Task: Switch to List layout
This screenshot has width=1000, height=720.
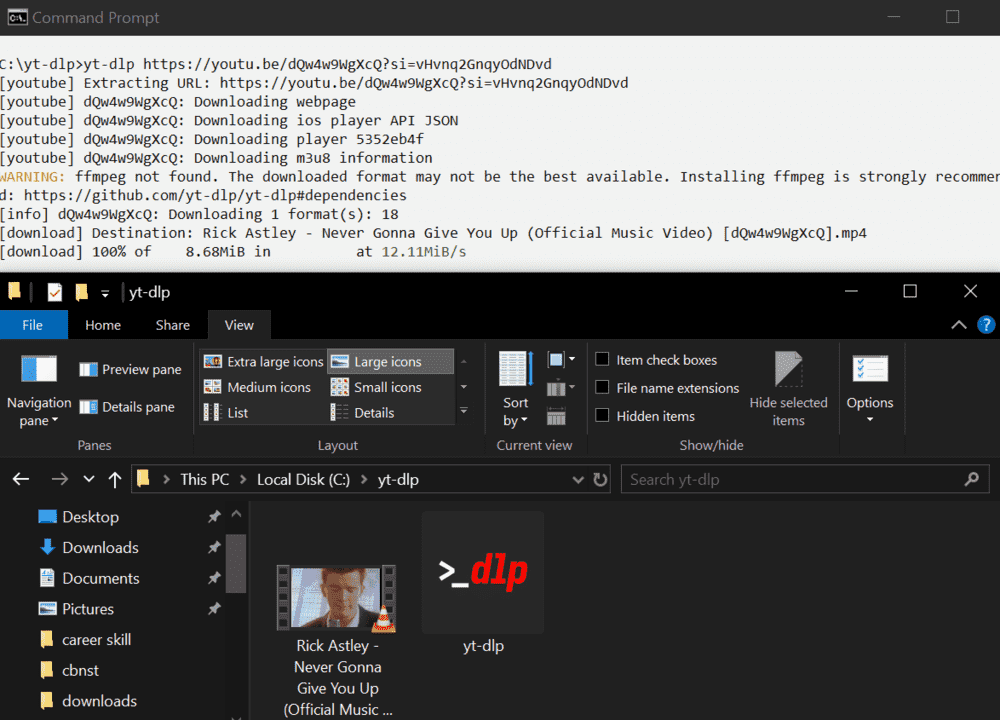Action: [x=226, y=413]
